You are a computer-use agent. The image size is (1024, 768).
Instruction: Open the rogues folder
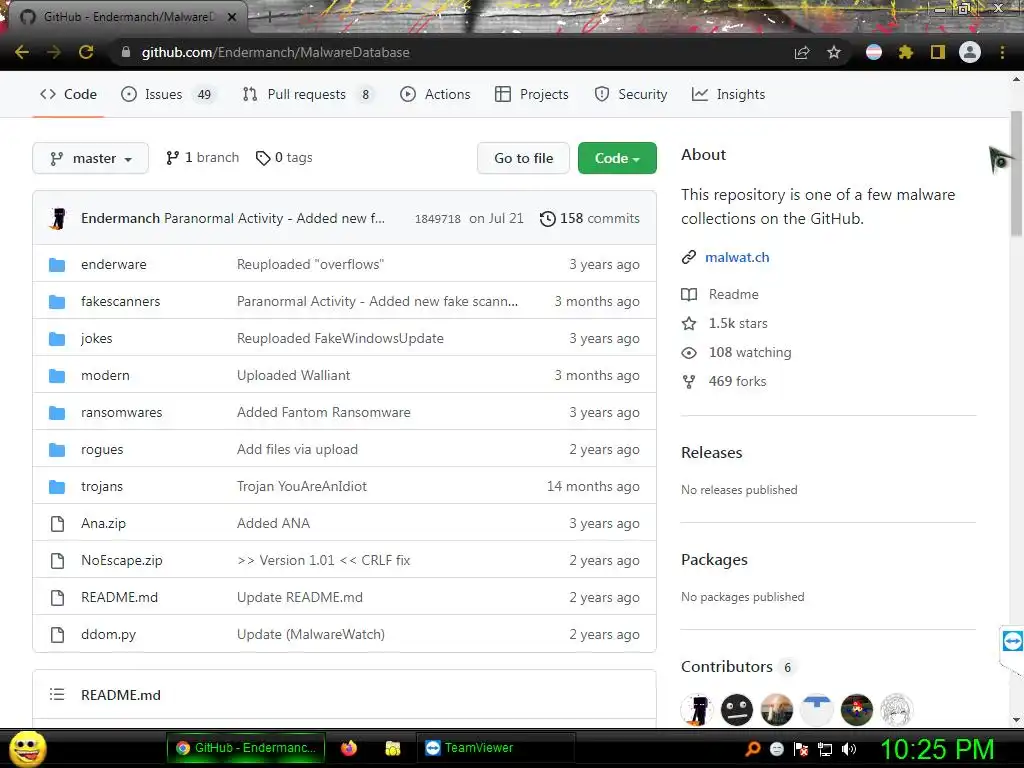point(102,449)
